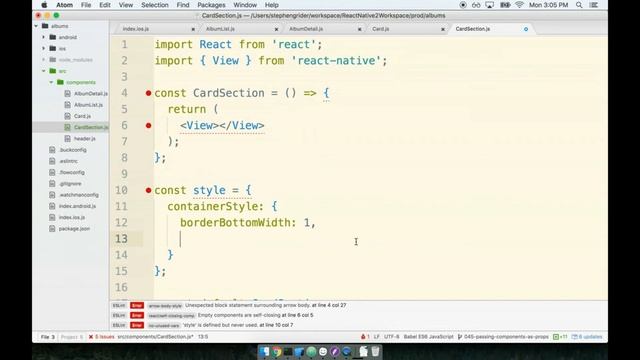Open .buckconfig file in tree
The image size is (640, 360).
(73, 150)
